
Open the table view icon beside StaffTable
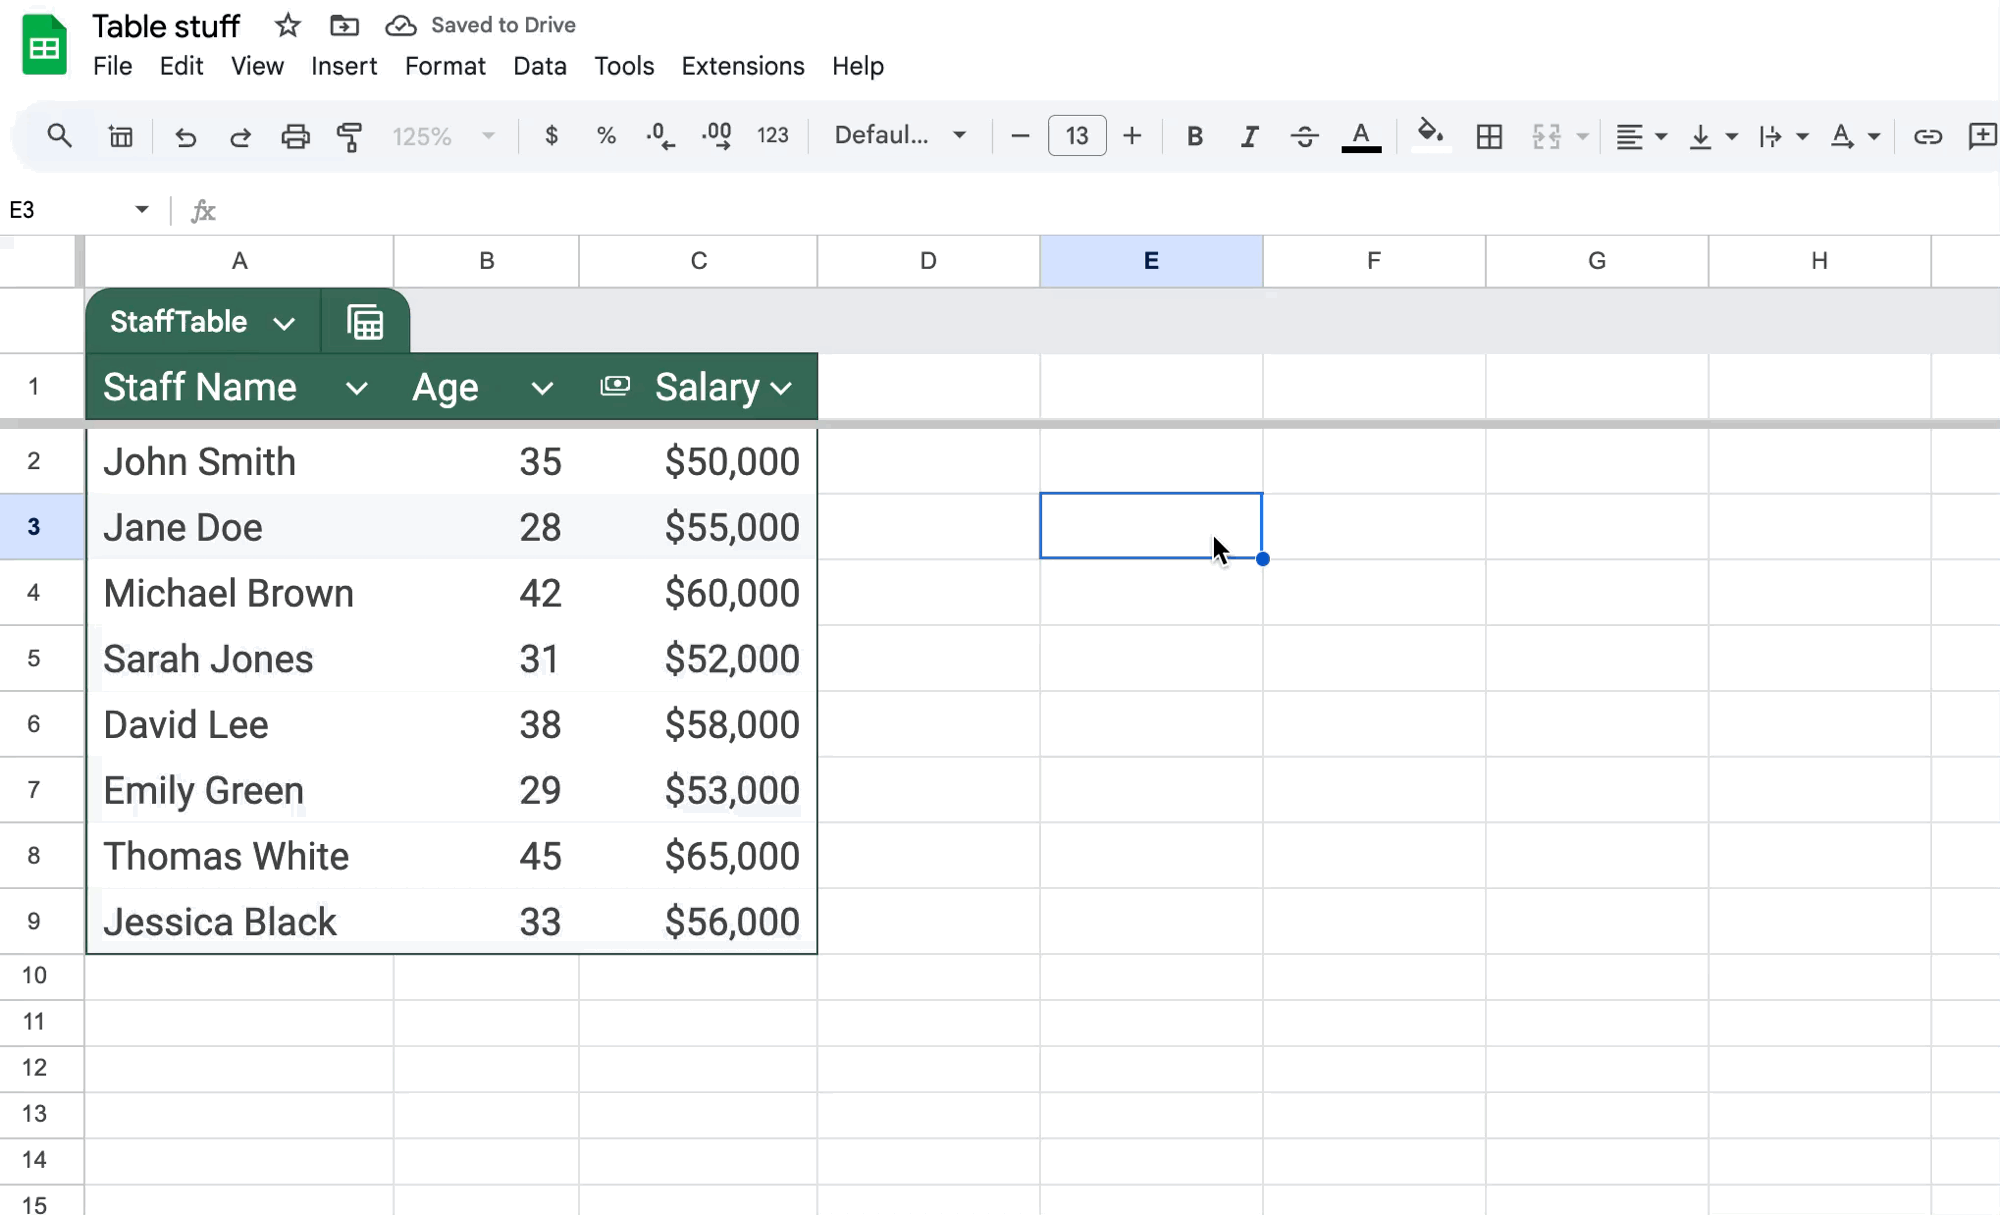point(365,322)
